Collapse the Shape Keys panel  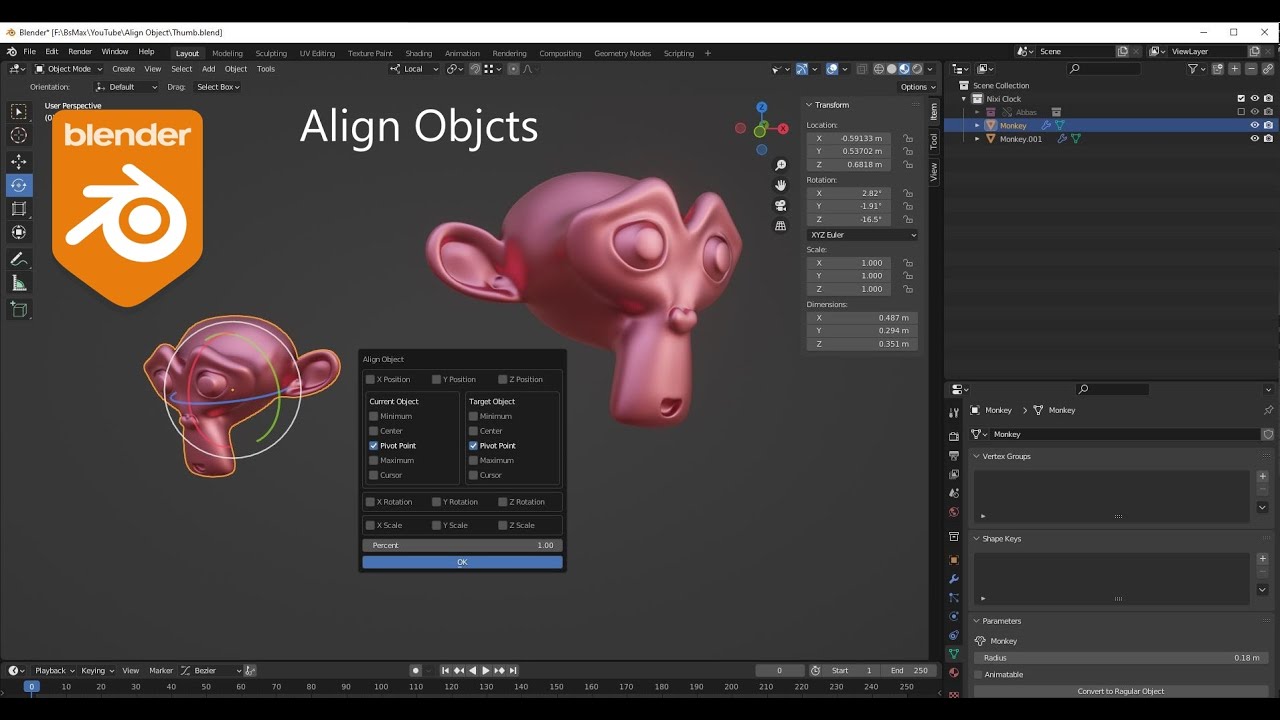977,538
